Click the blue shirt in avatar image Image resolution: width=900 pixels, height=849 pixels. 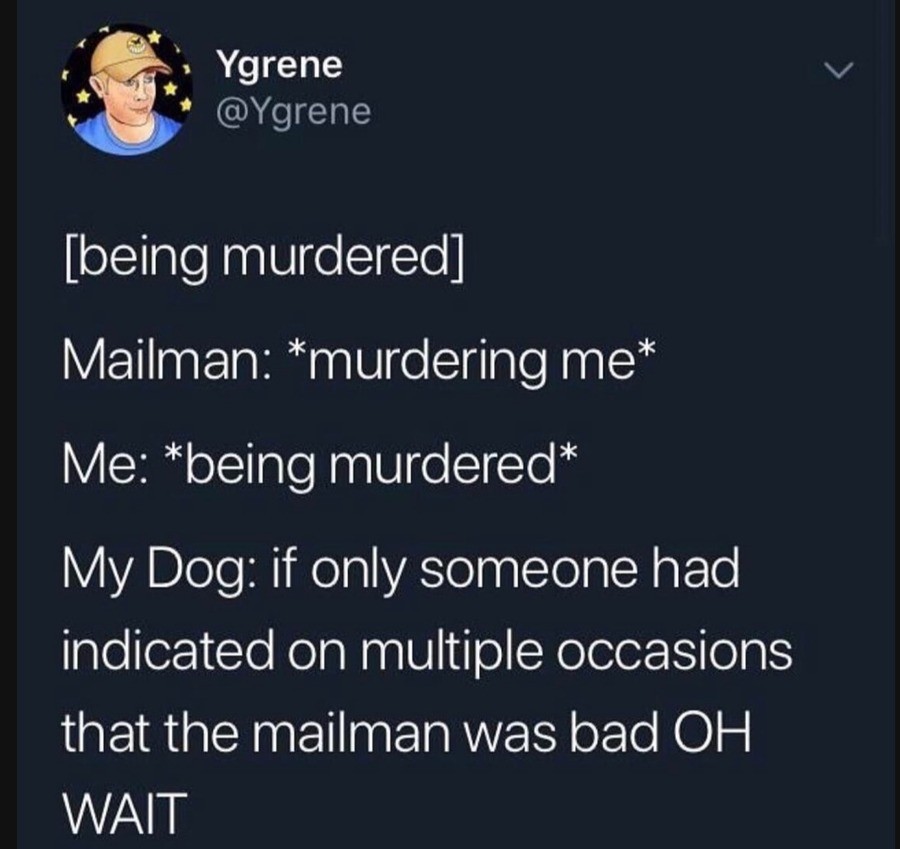pos(129,136)
